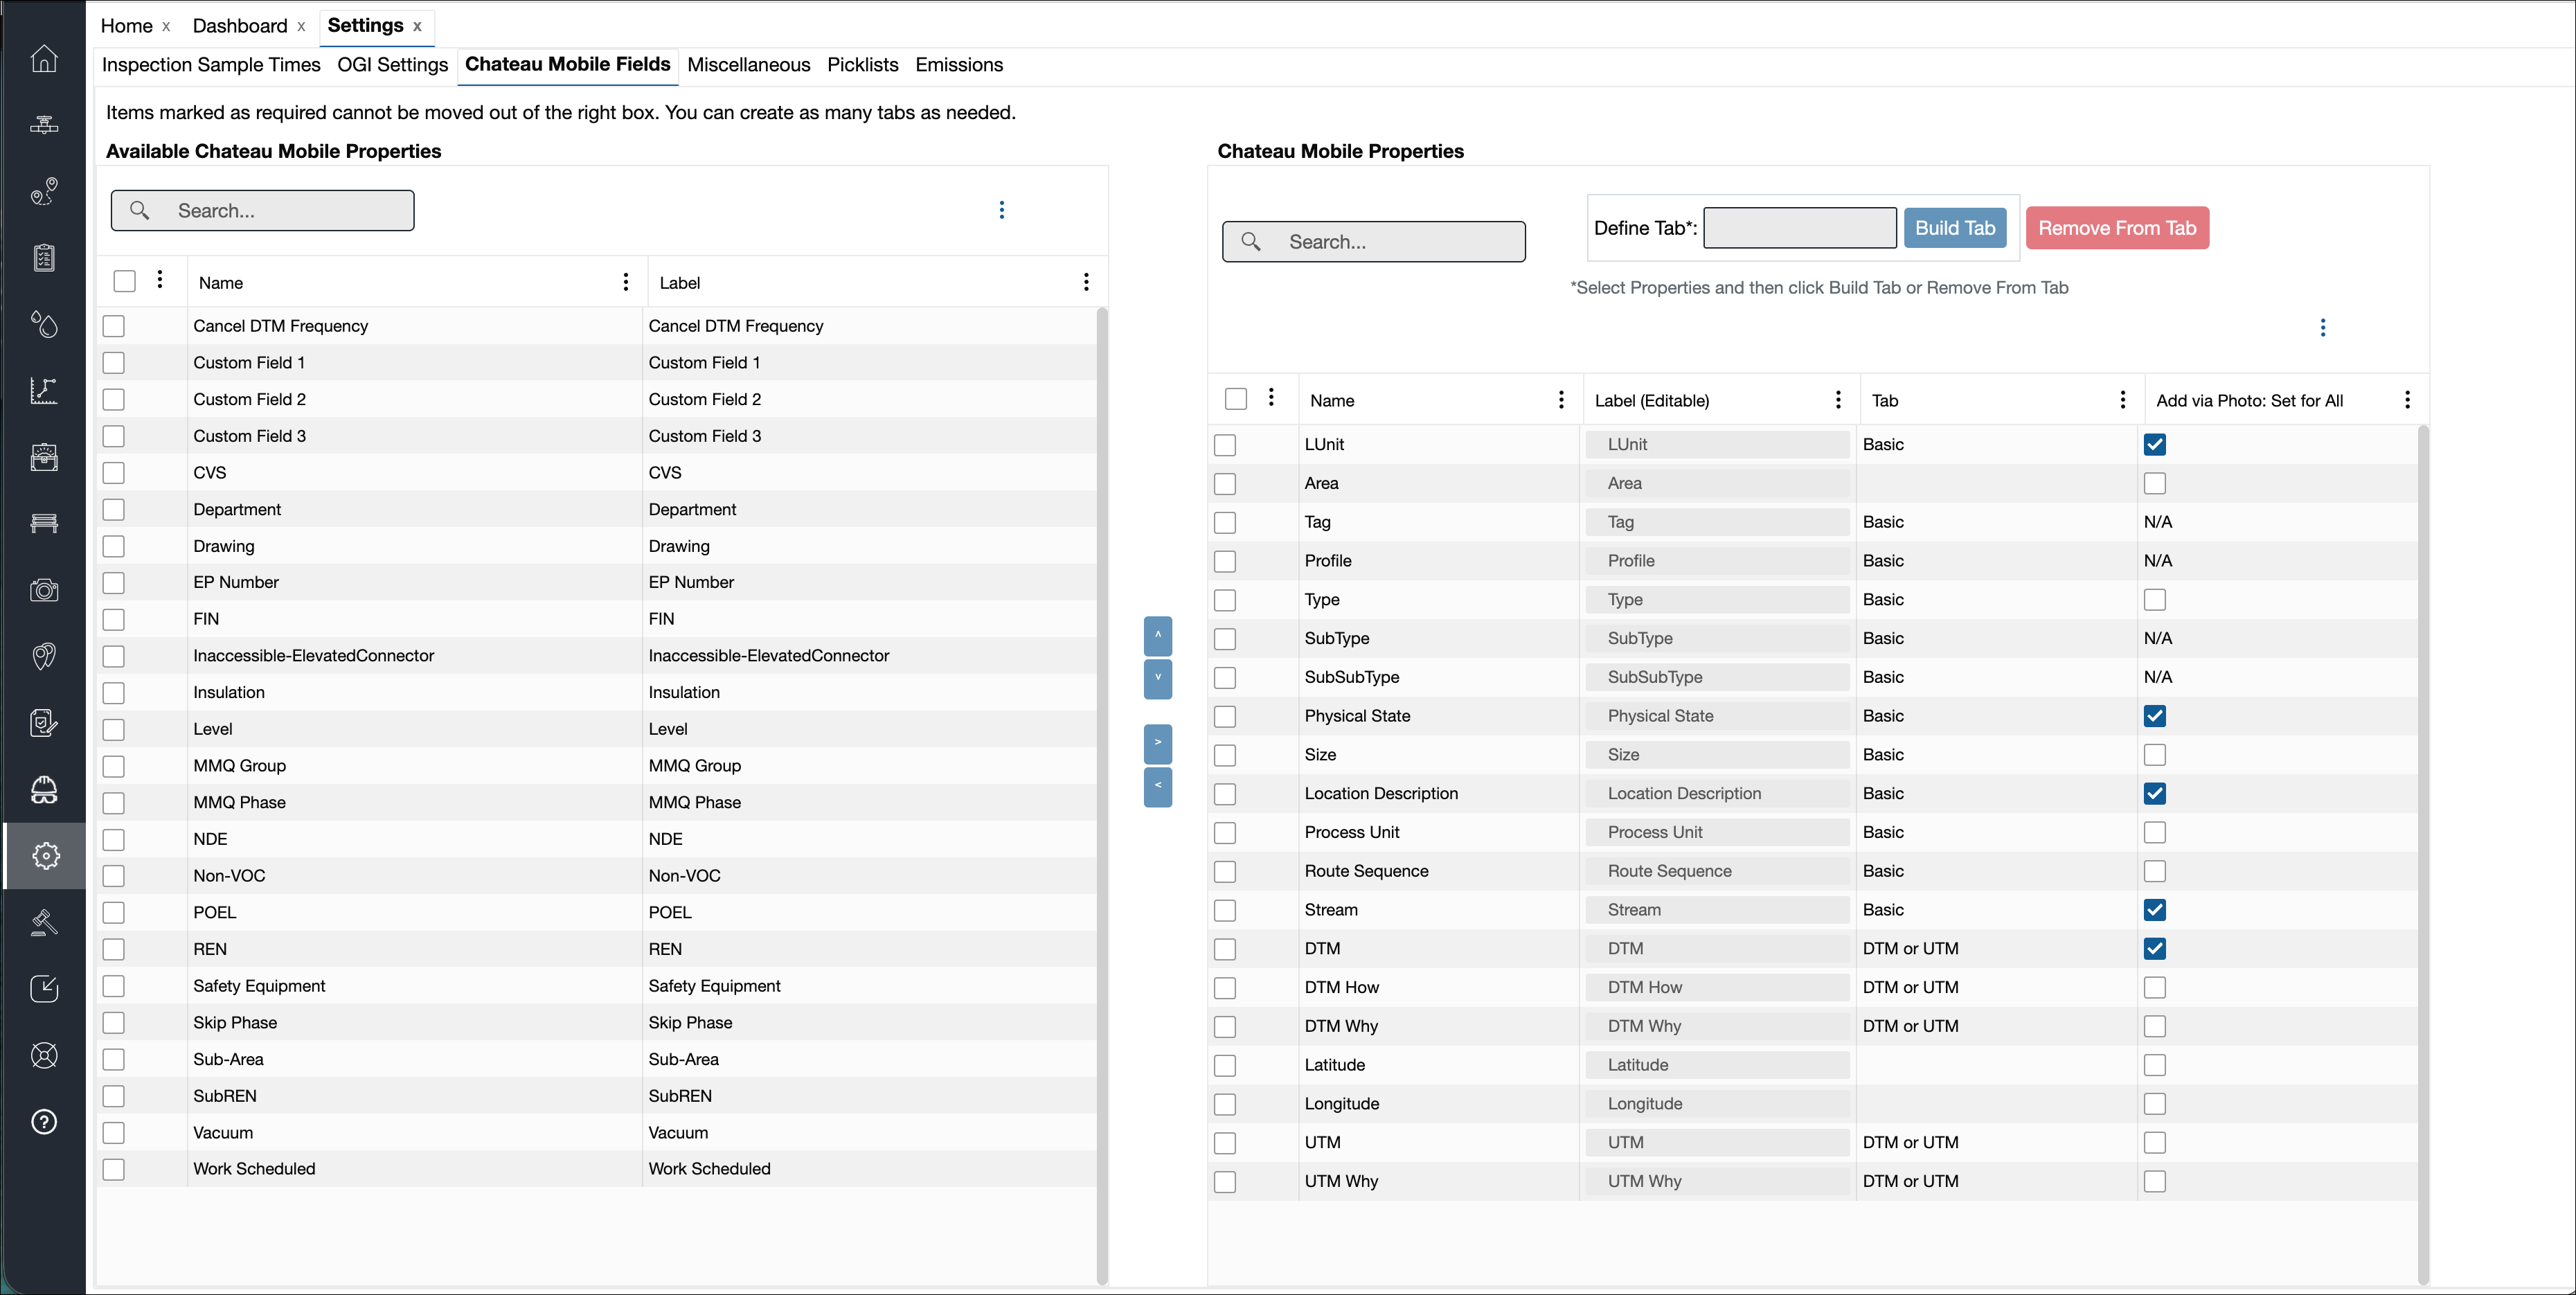
Task: Select the Chateau Mobile Fields tab
Action: 568,65
